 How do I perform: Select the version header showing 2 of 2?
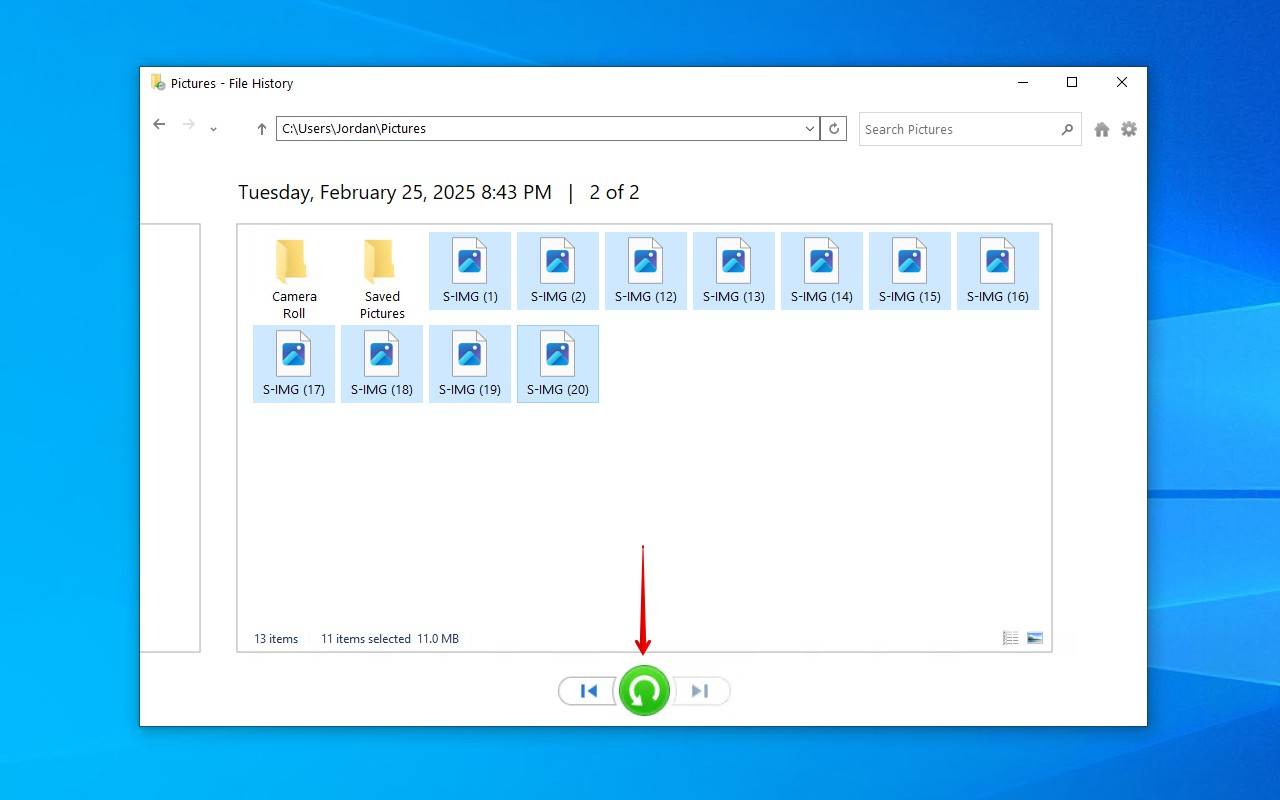(614, 192)
